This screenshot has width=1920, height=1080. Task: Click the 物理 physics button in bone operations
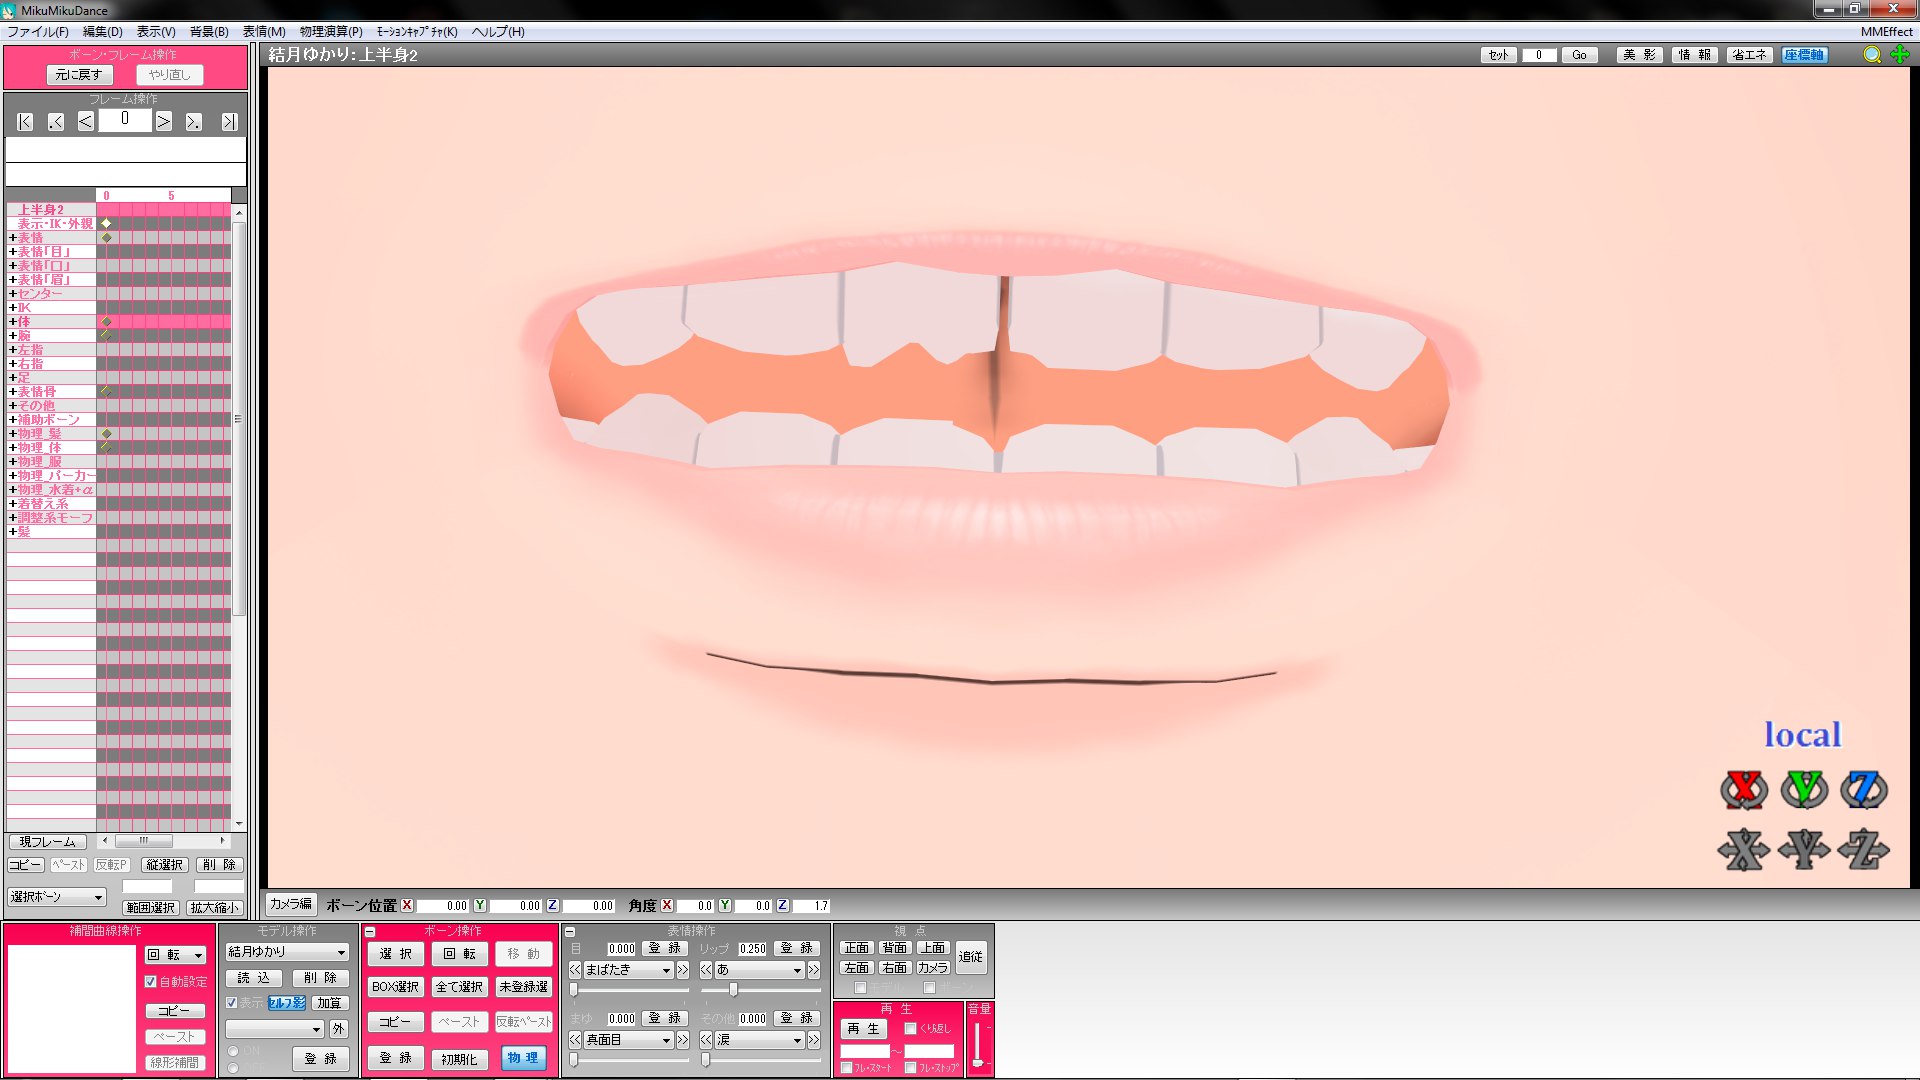pos(524,1059)
